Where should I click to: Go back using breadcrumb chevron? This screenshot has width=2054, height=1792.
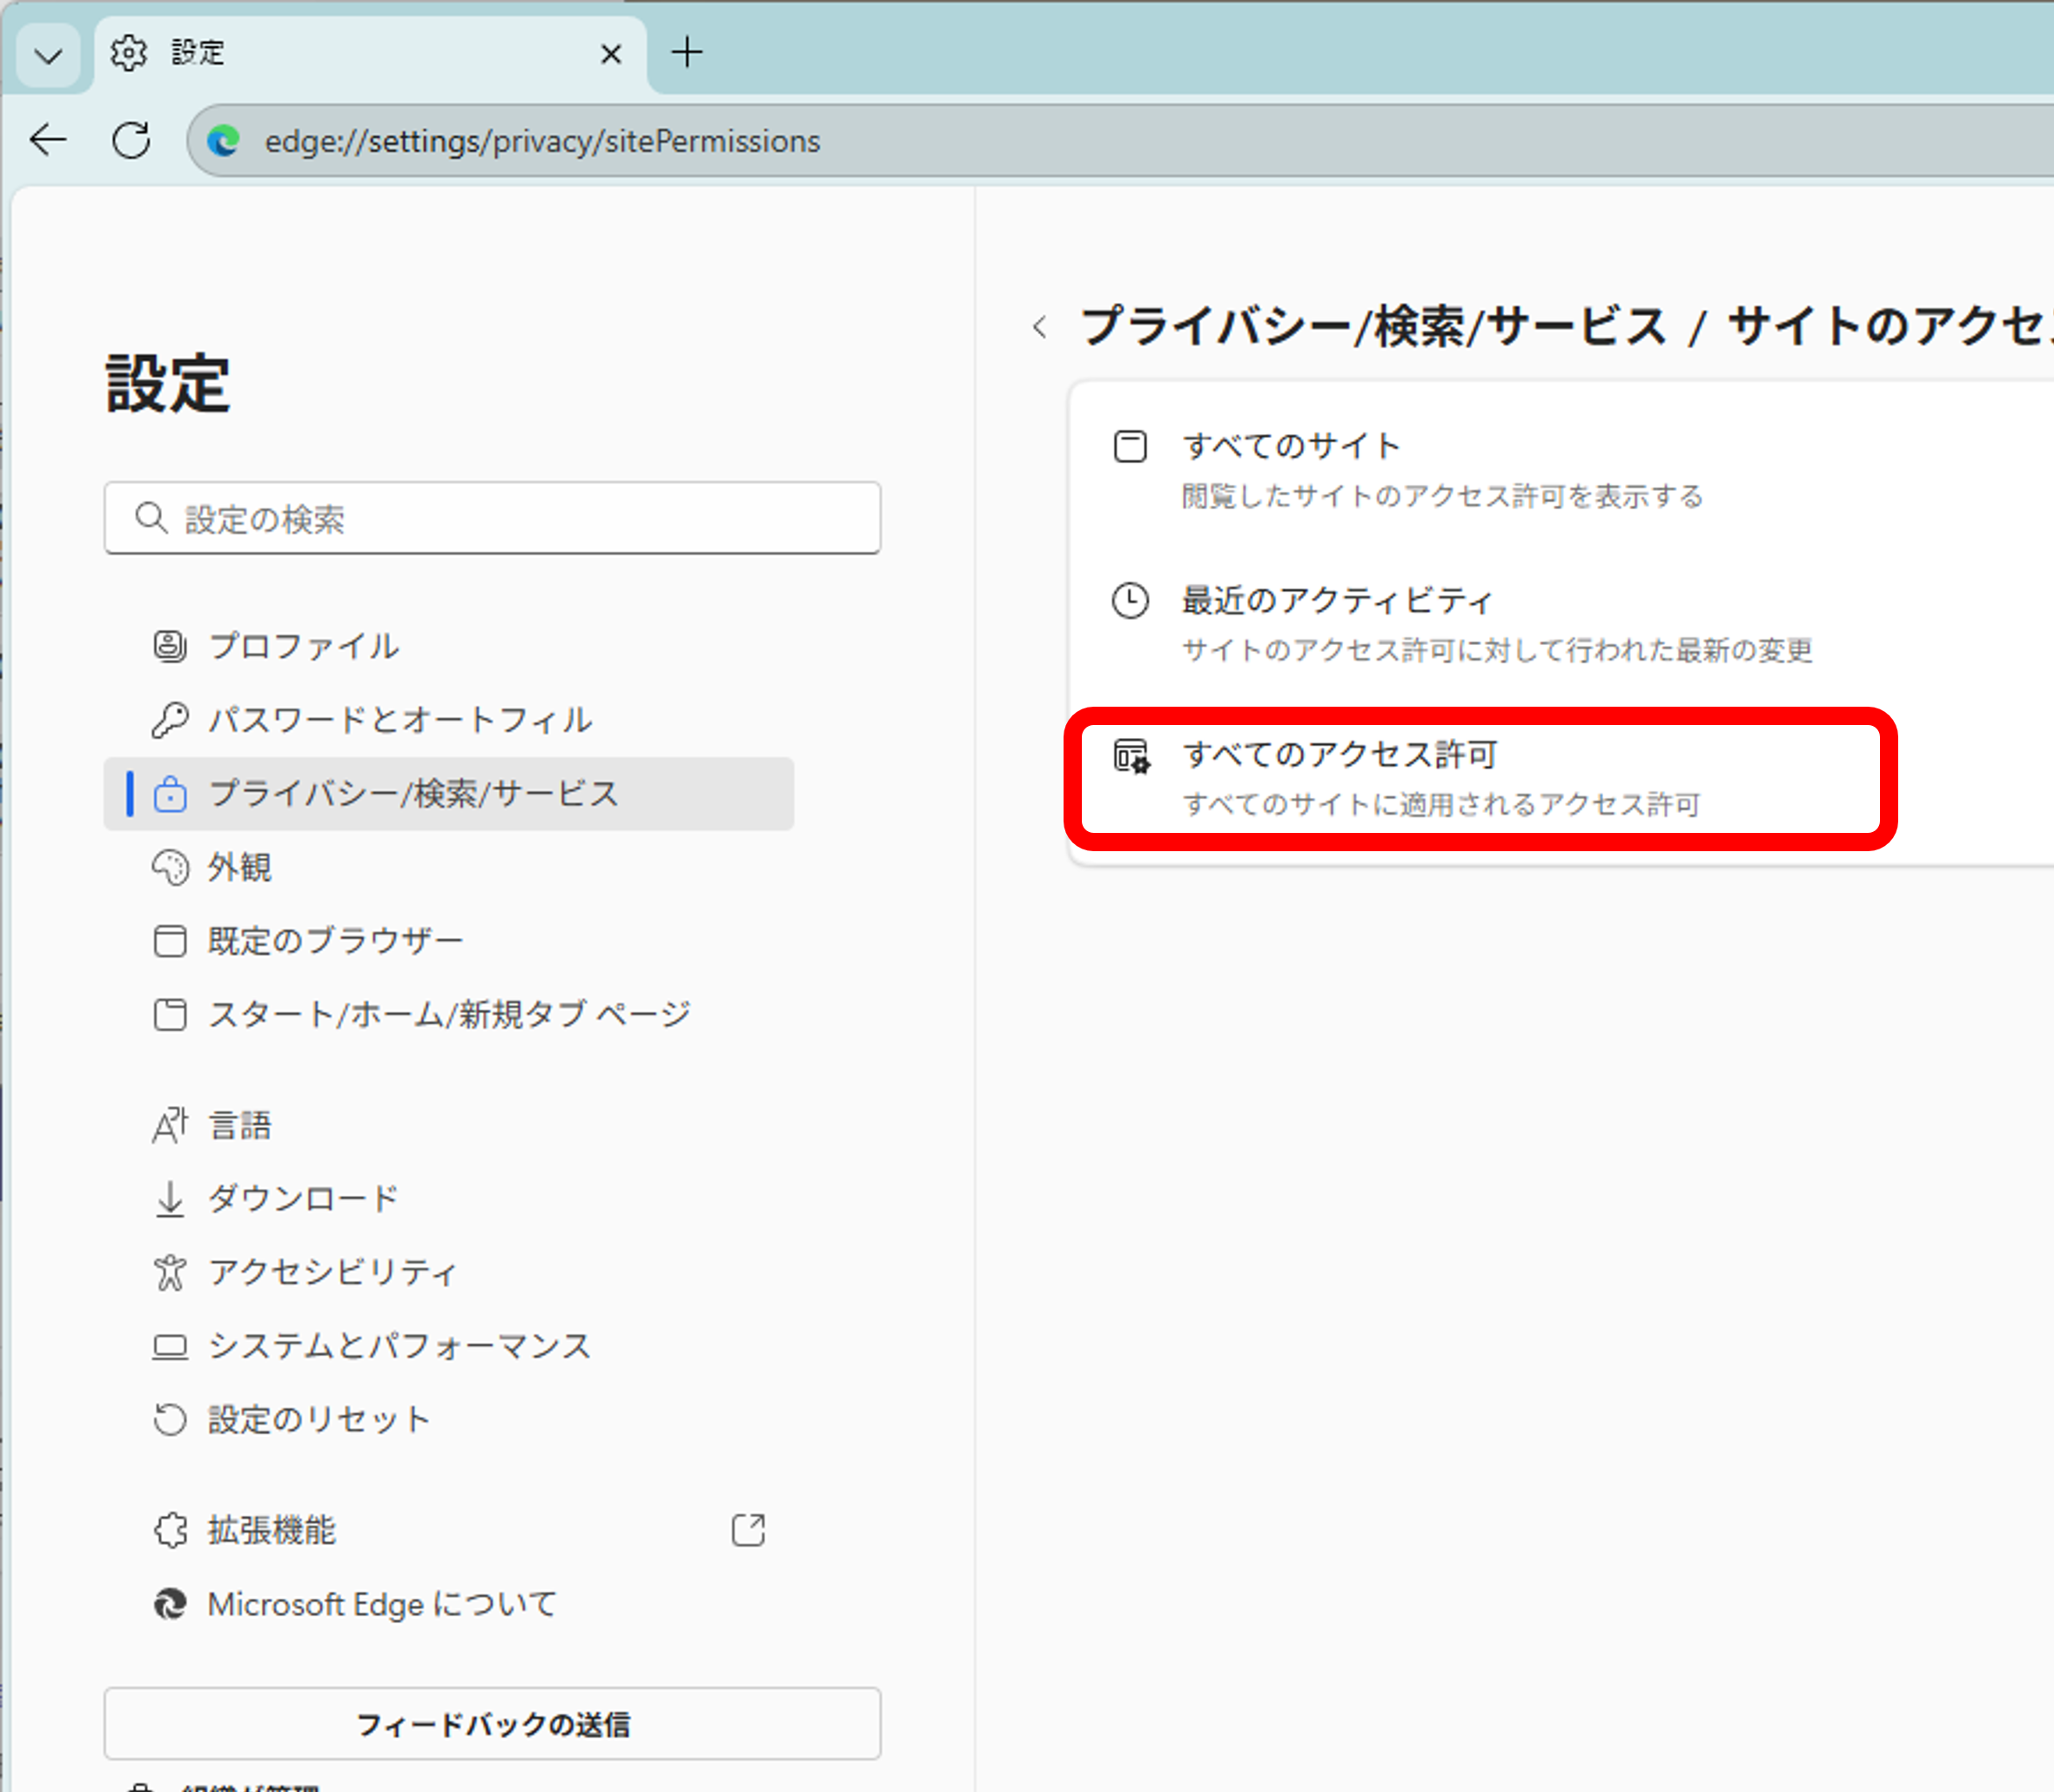point(1040,327)
